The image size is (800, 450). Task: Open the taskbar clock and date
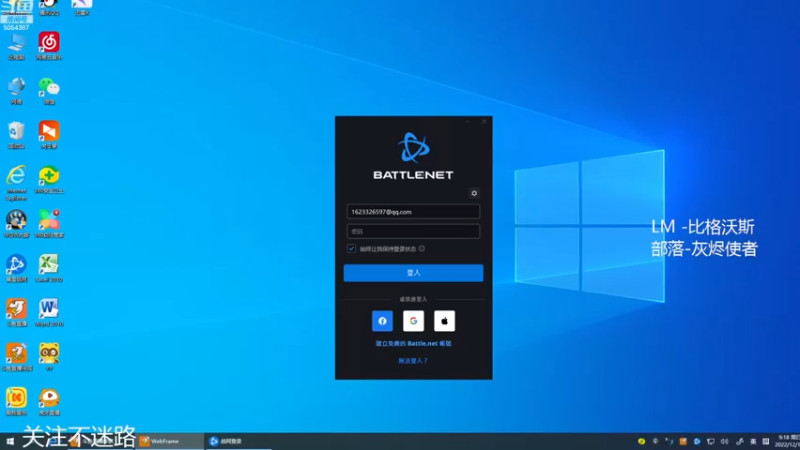(x=787, y=441)
